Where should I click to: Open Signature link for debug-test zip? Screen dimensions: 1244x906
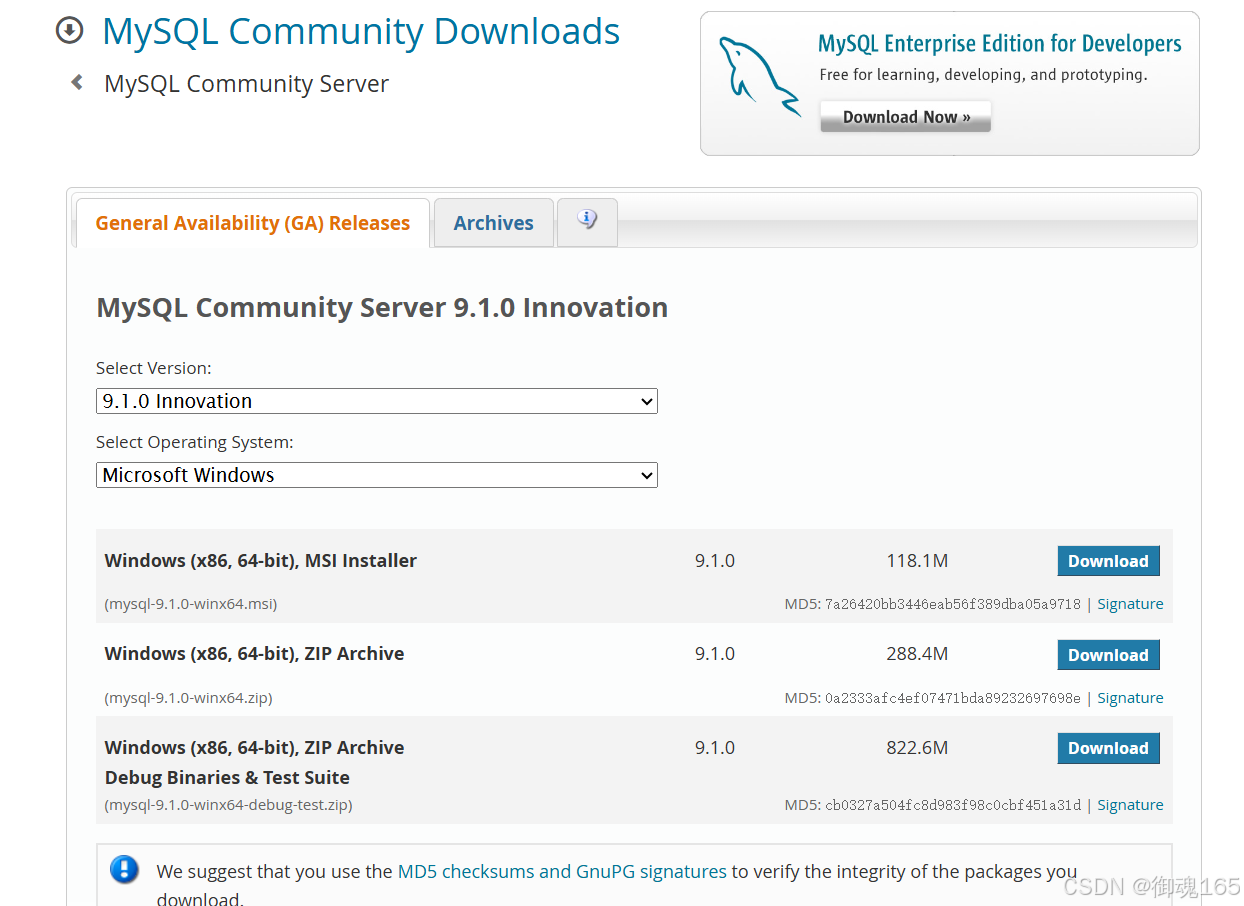1130,805
